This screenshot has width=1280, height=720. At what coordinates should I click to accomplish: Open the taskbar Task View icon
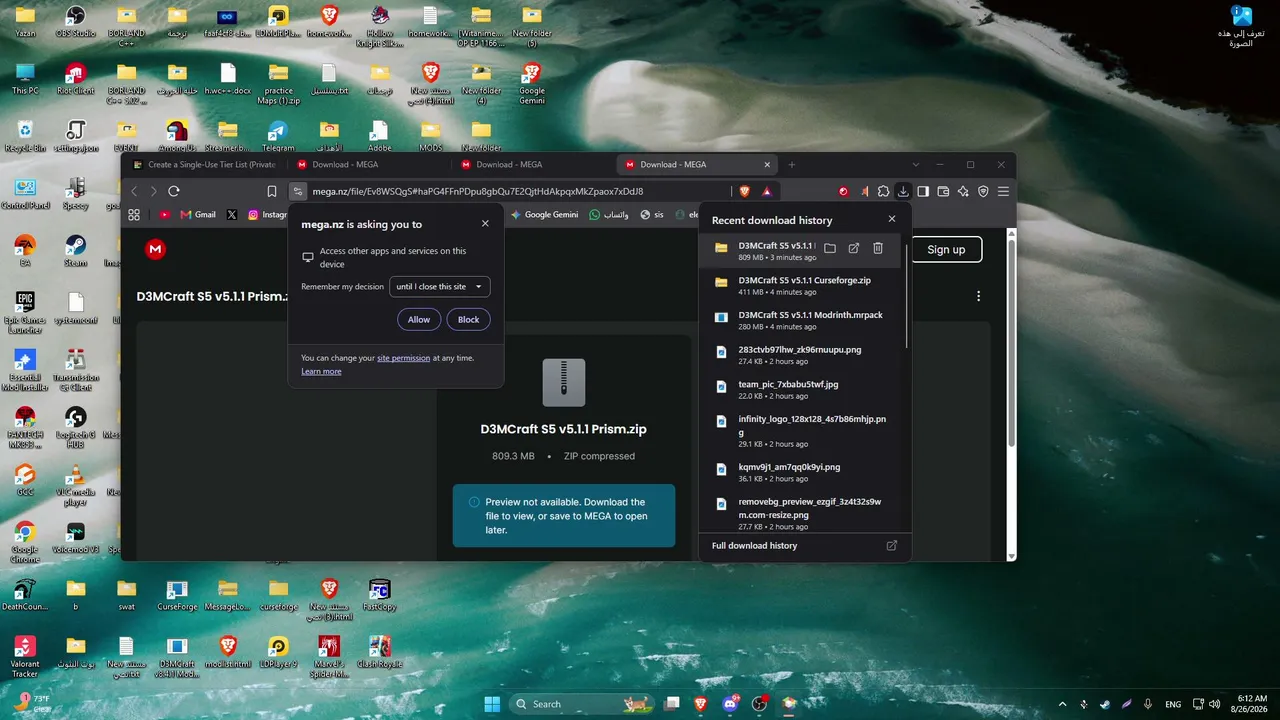coord(672,704)
